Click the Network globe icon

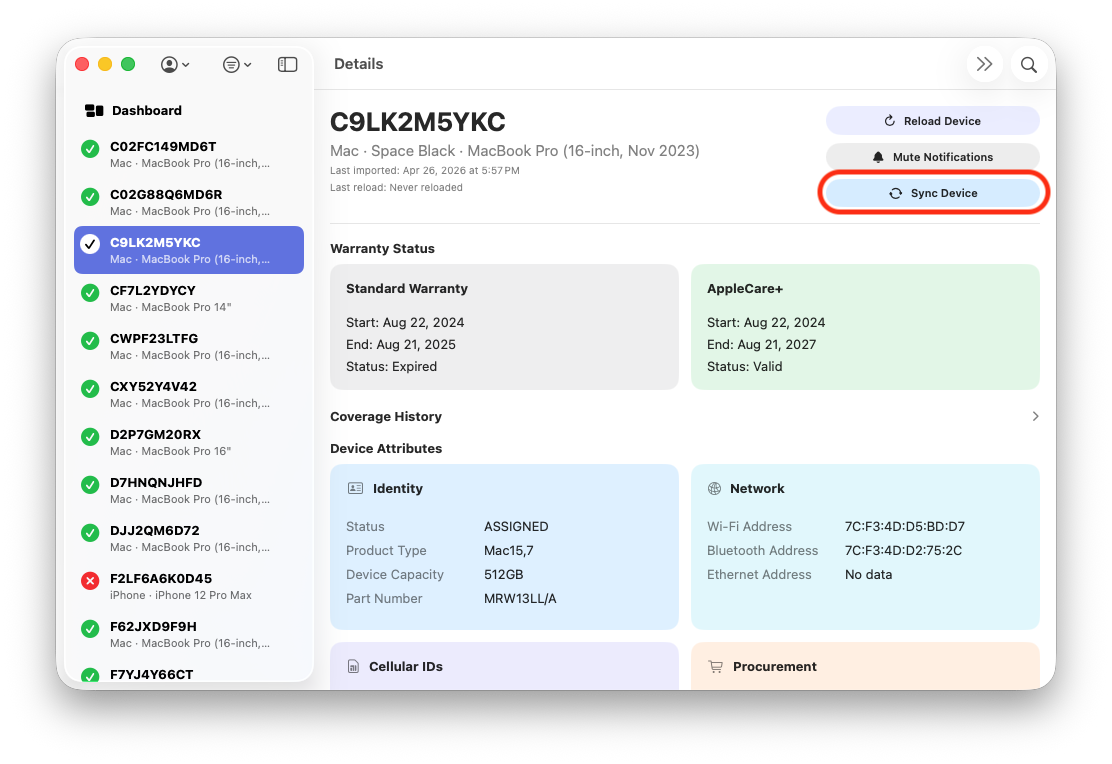click(714, 488)
